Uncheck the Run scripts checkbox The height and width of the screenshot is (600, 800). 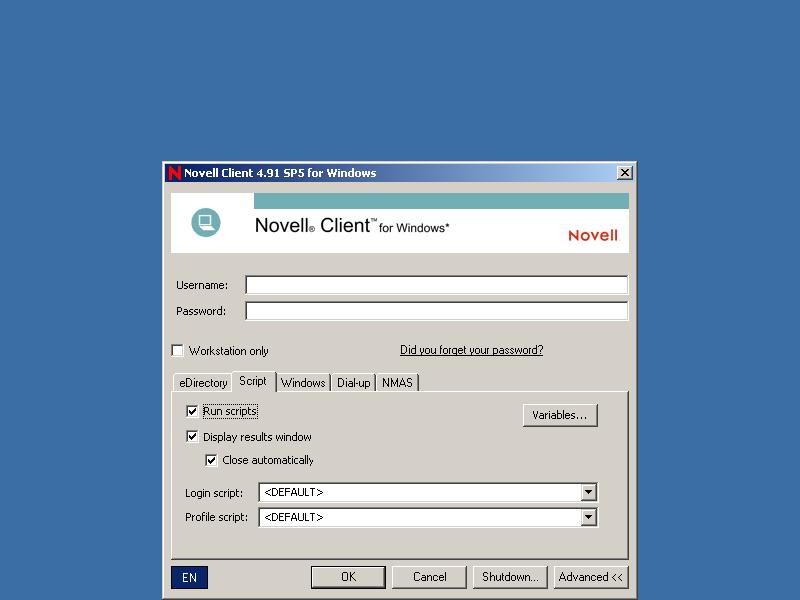click(192, 411)
